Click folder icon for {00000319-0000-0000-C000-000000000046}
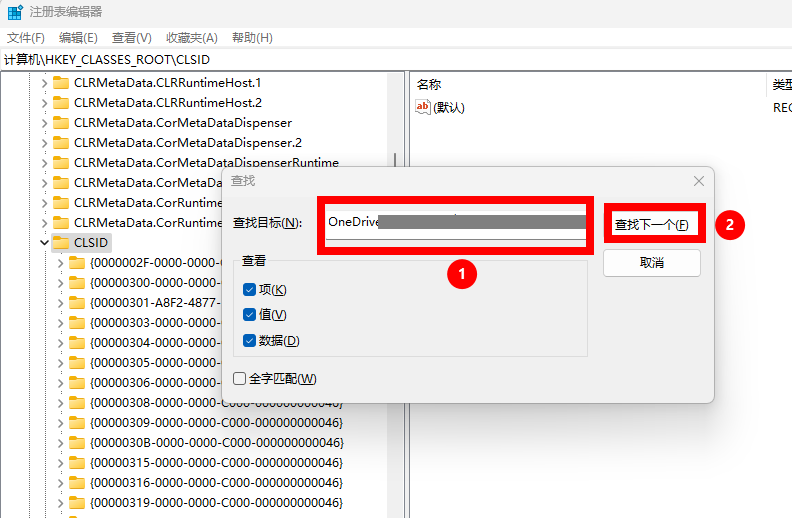Image resolution: width=792 pixels, height=518 pixels. [x=77, y=503]
